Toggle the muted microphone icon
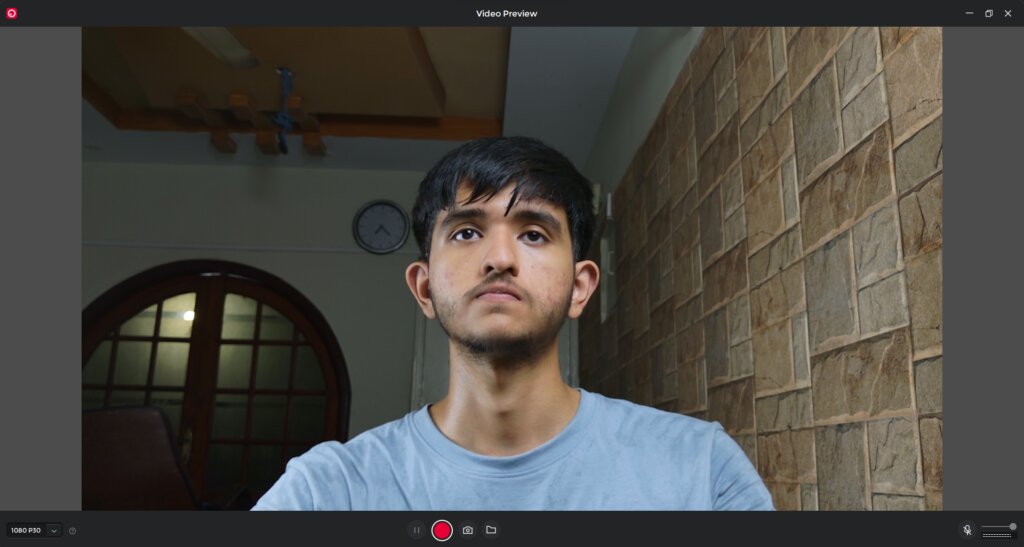Viewport: 1024px width, 547px height. pyautogui.click(x=967, y=530)
